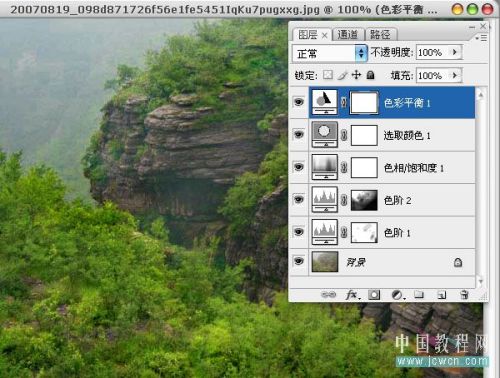Click the 填充 100% input field
The image size is (500, 378).
point(433,76)
